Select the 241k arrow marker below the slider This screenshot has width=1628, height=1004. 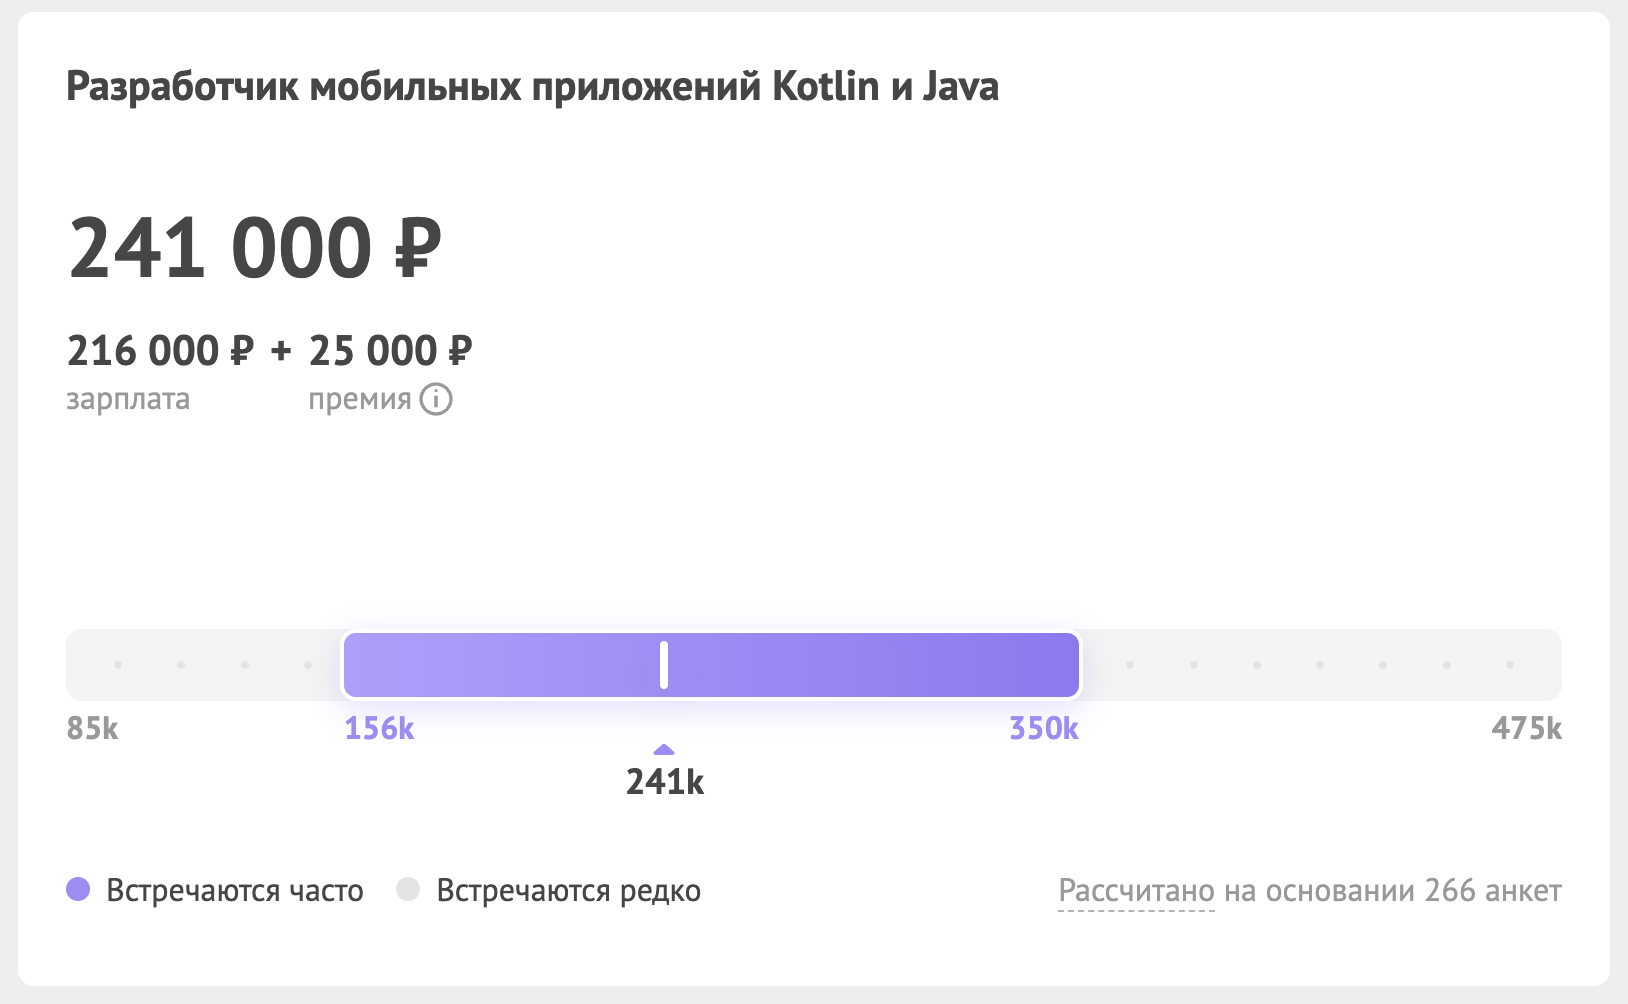(663, 749)
